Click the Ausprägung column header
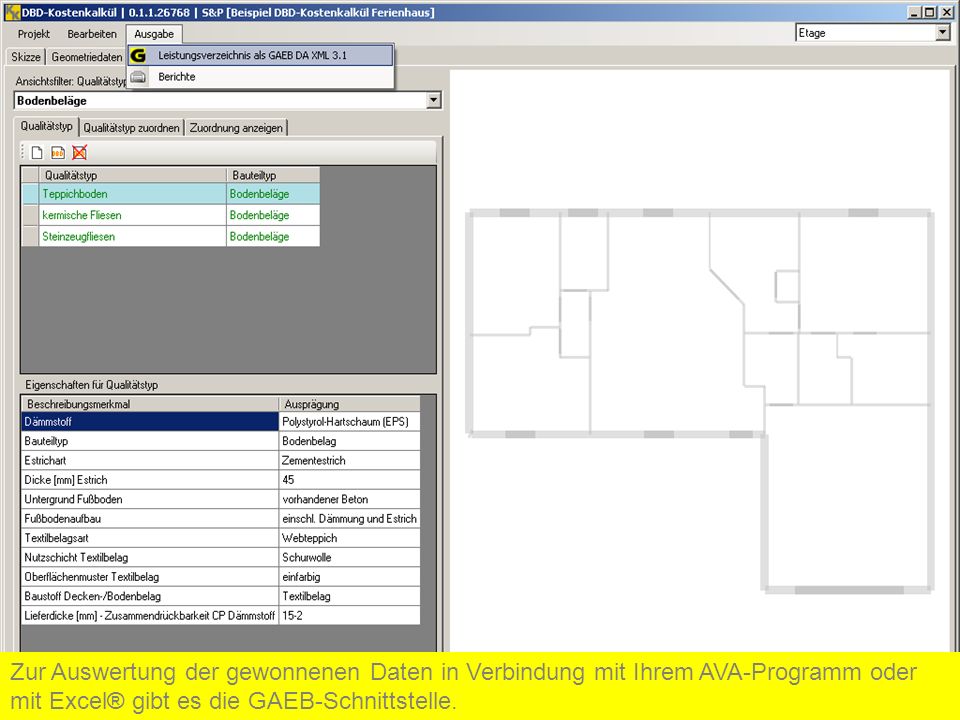 350,404
